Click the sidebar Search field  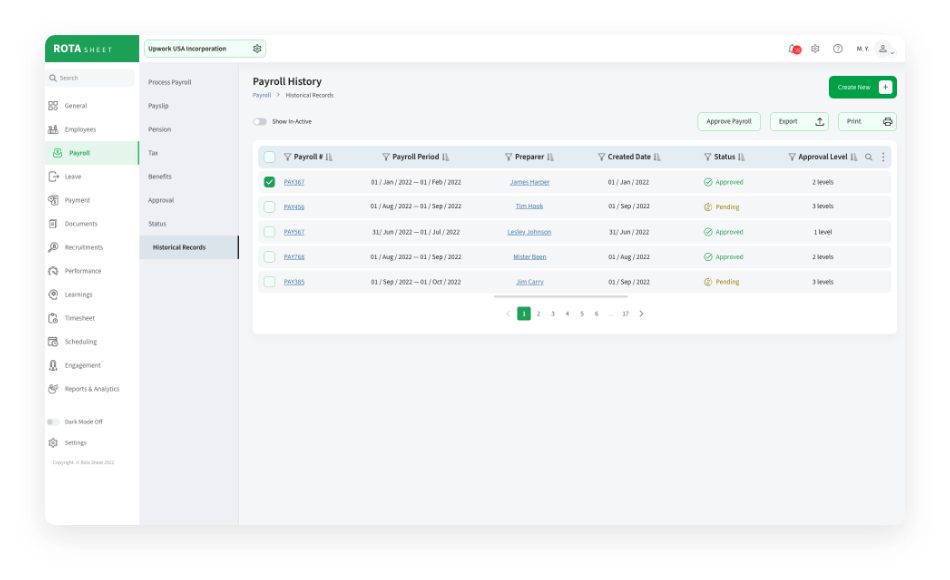pos(90,78)
